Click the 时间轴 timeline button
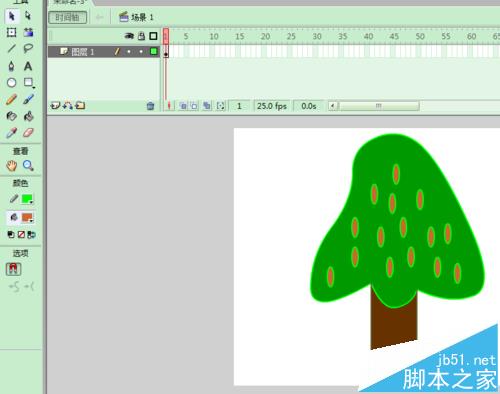The height and width of the screenshot is (394, 500). click(x=68, y=17)
